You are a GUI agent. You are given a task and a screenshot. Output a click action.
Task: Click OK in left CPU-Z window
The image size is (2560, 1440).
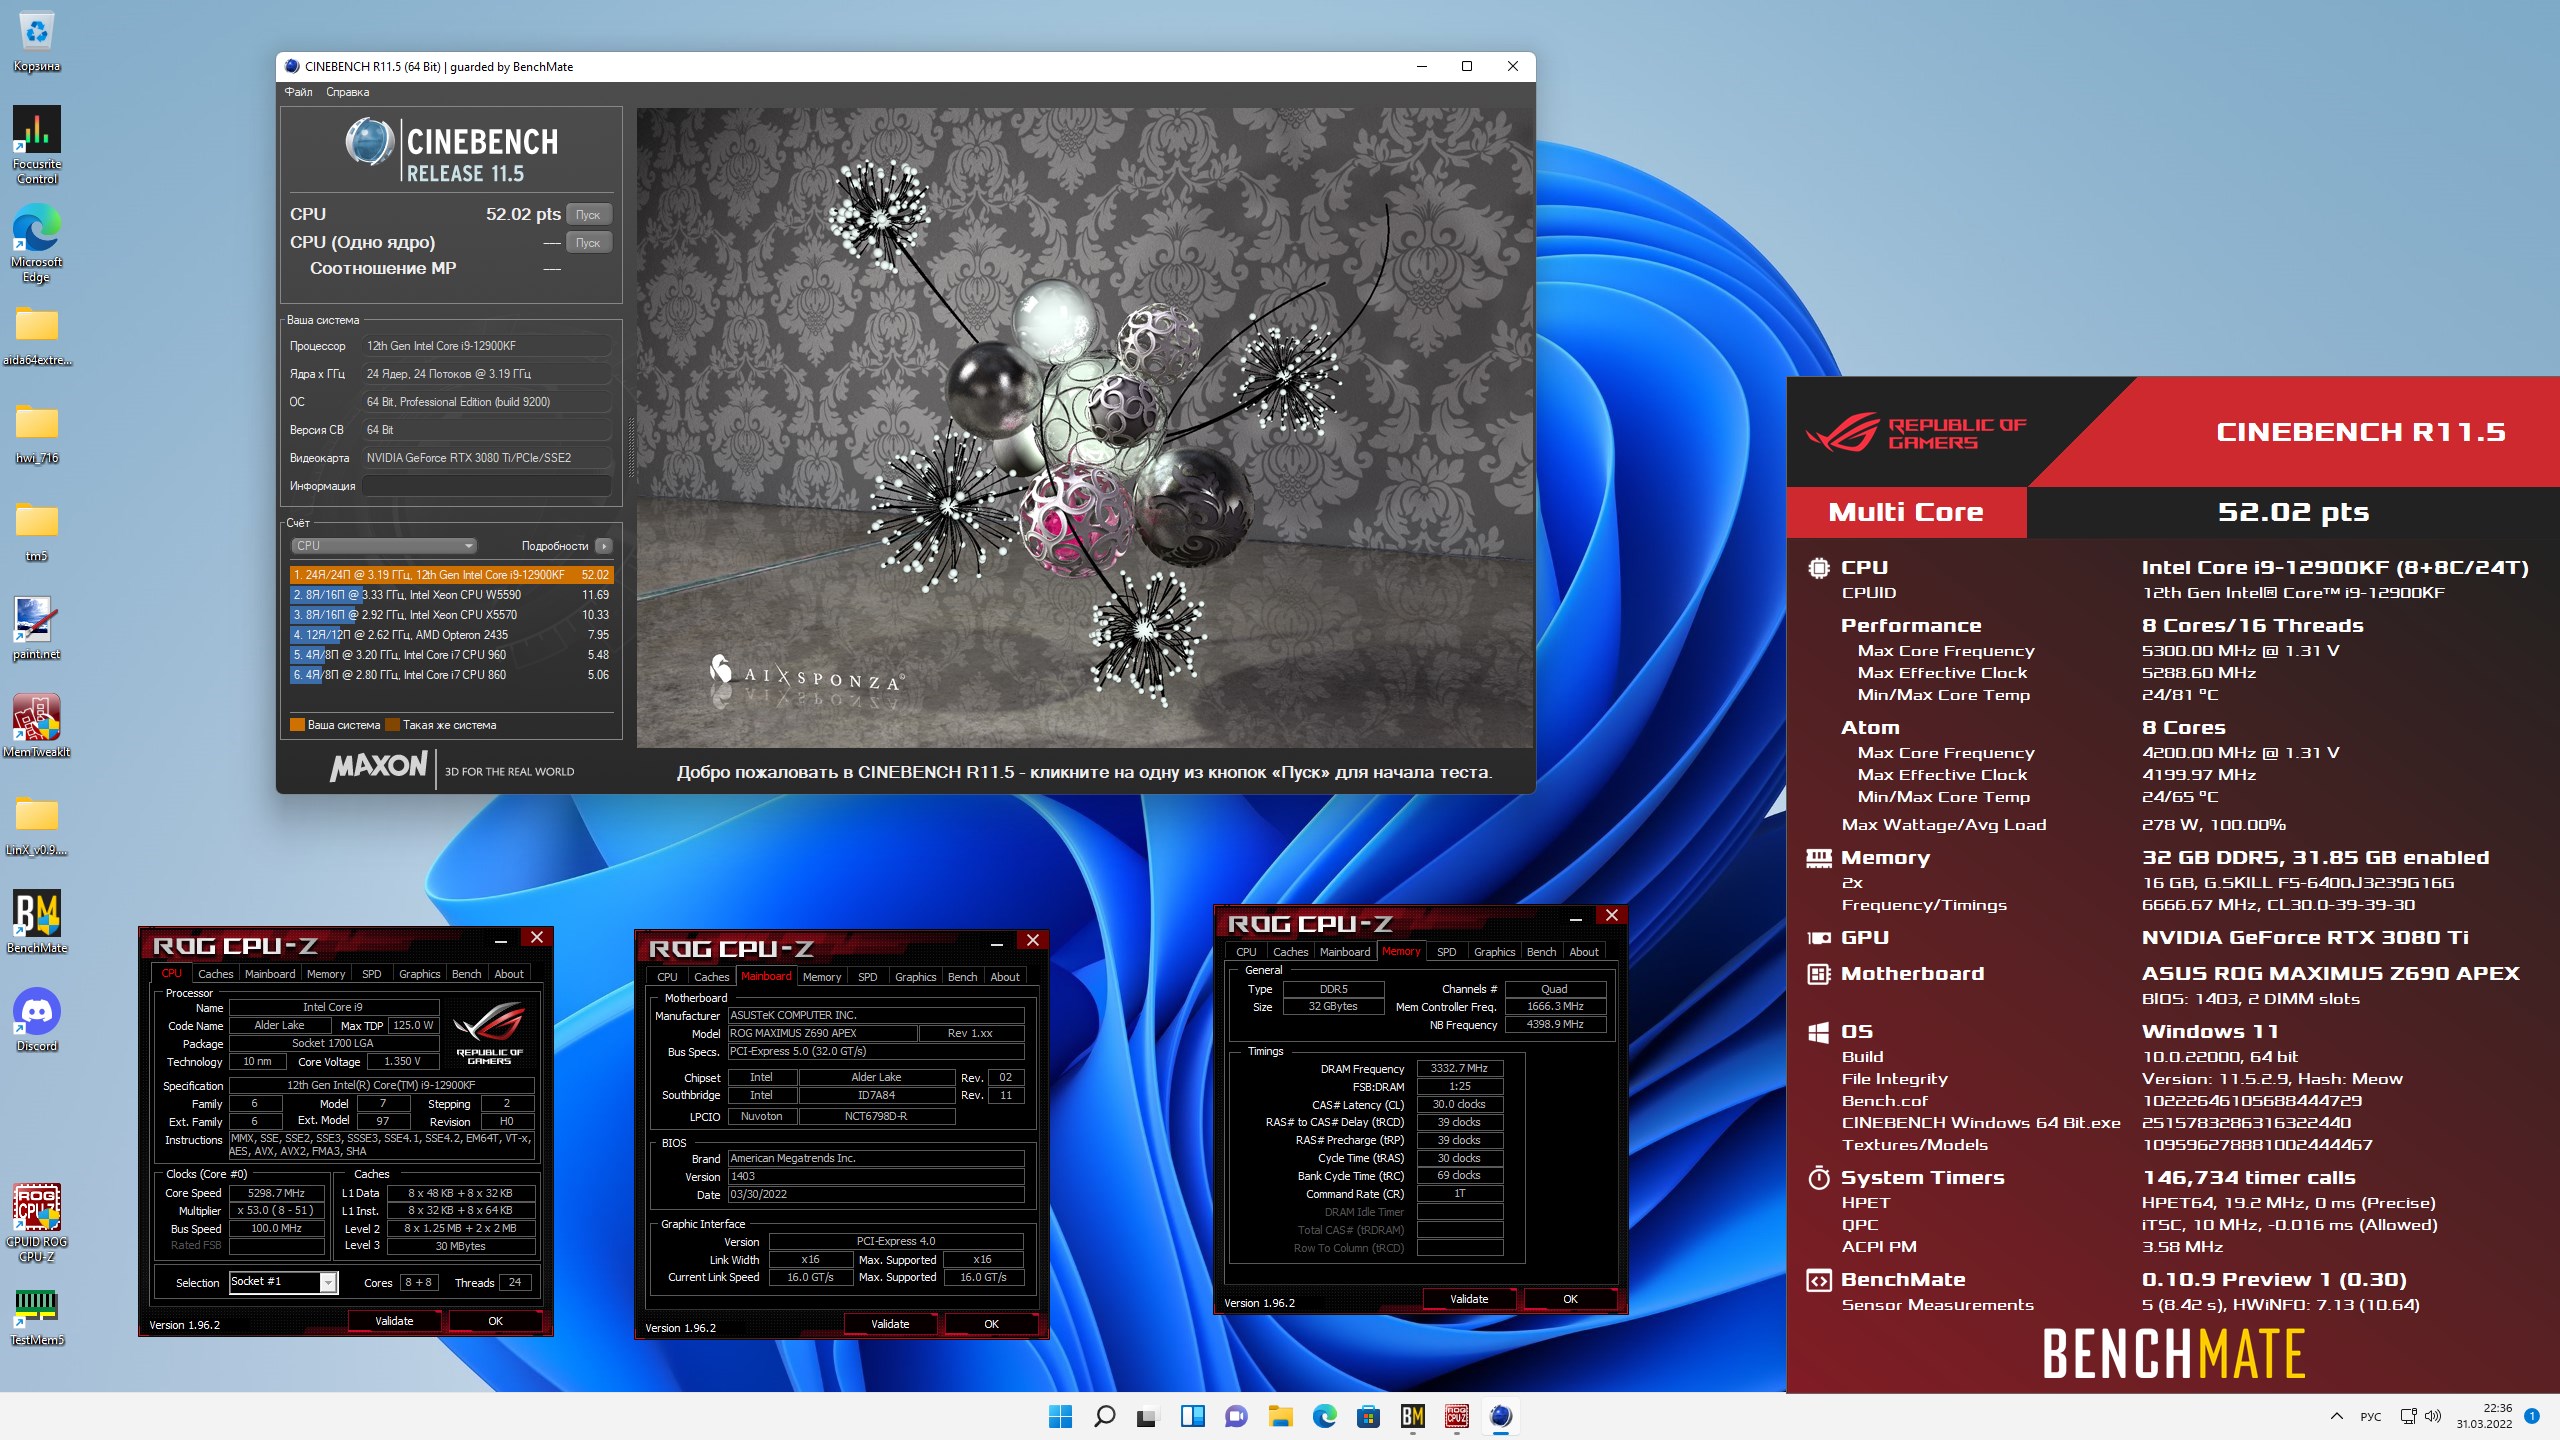pos(495,1321)
